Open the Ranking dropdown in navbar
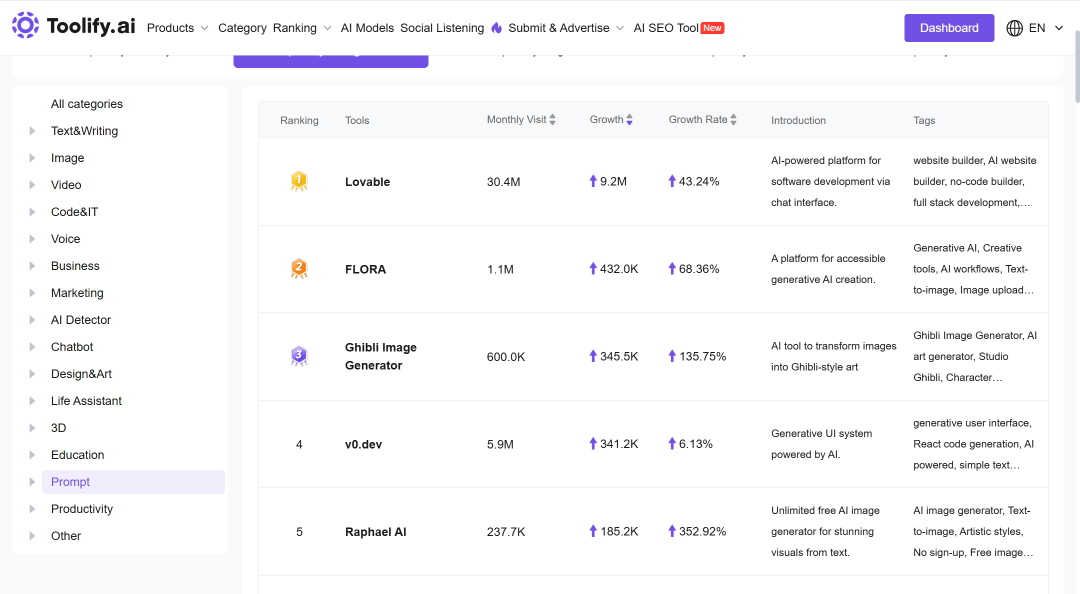This screenshot has width=1080, height=594. tap(302, 28)
